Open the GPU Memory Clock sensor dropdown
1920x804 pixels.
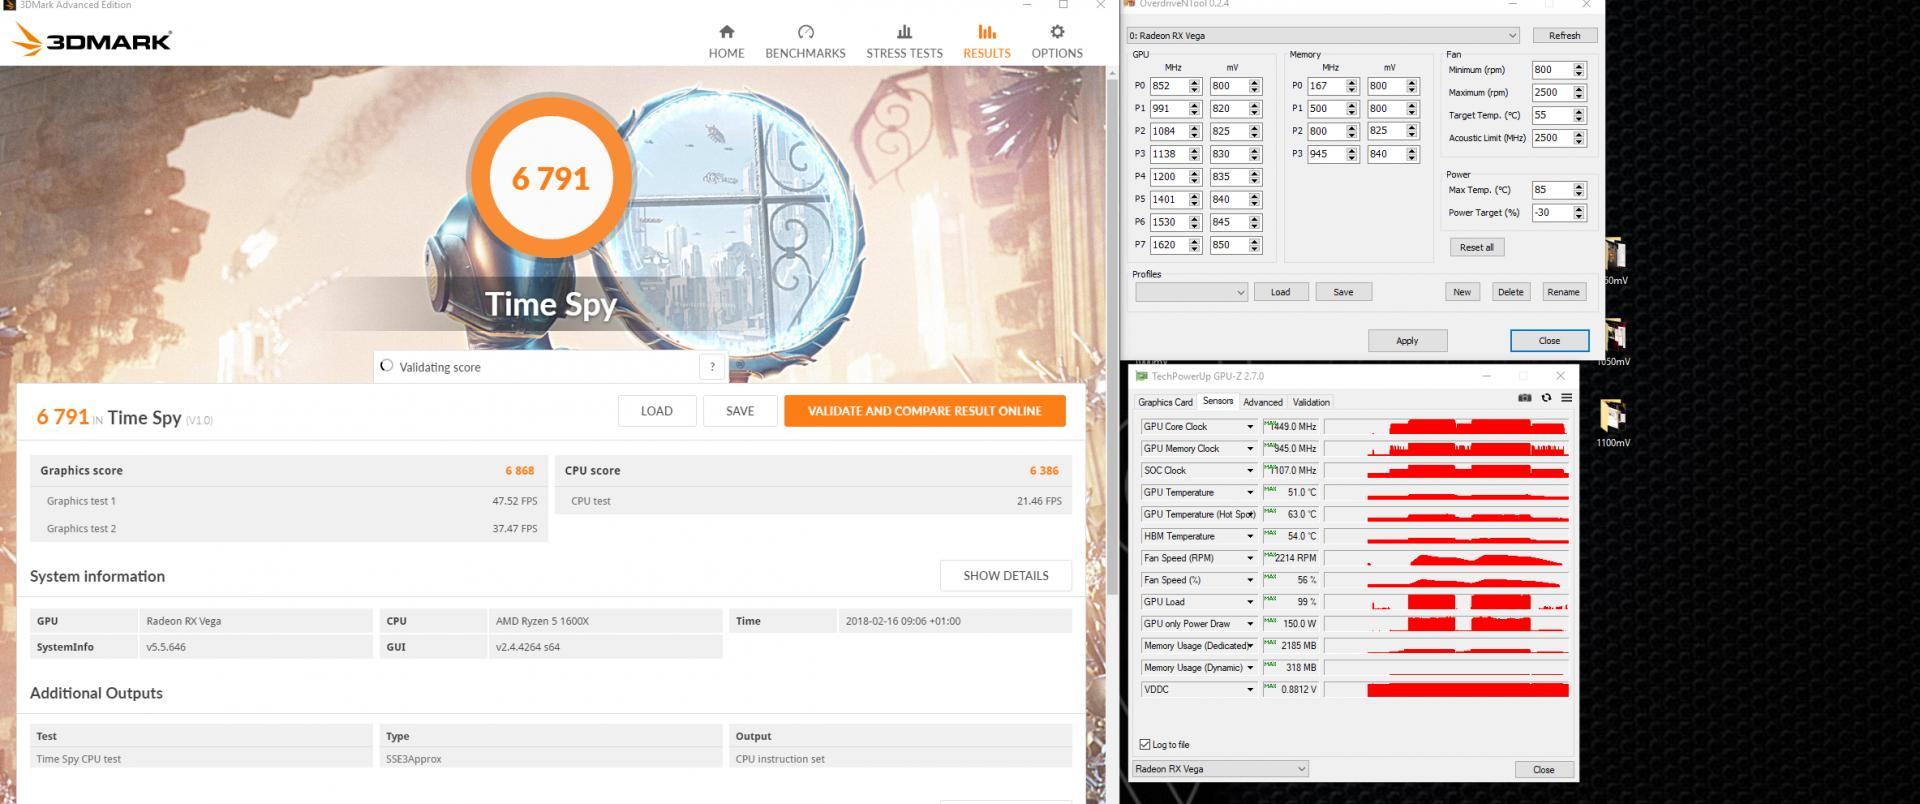coord(1249,449)
